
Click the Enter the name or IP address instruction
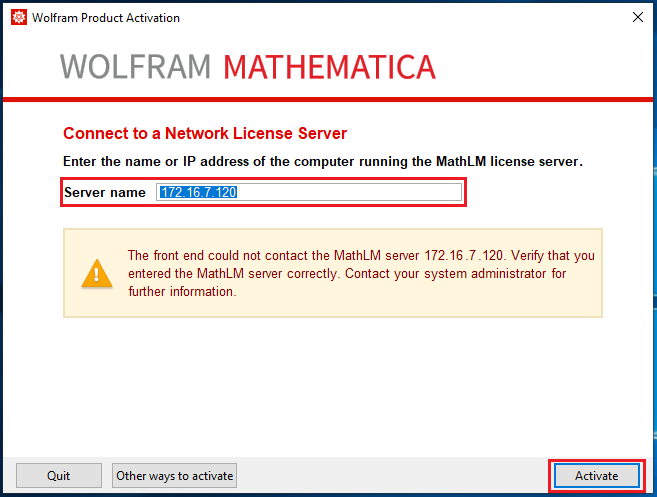point(322,161)
